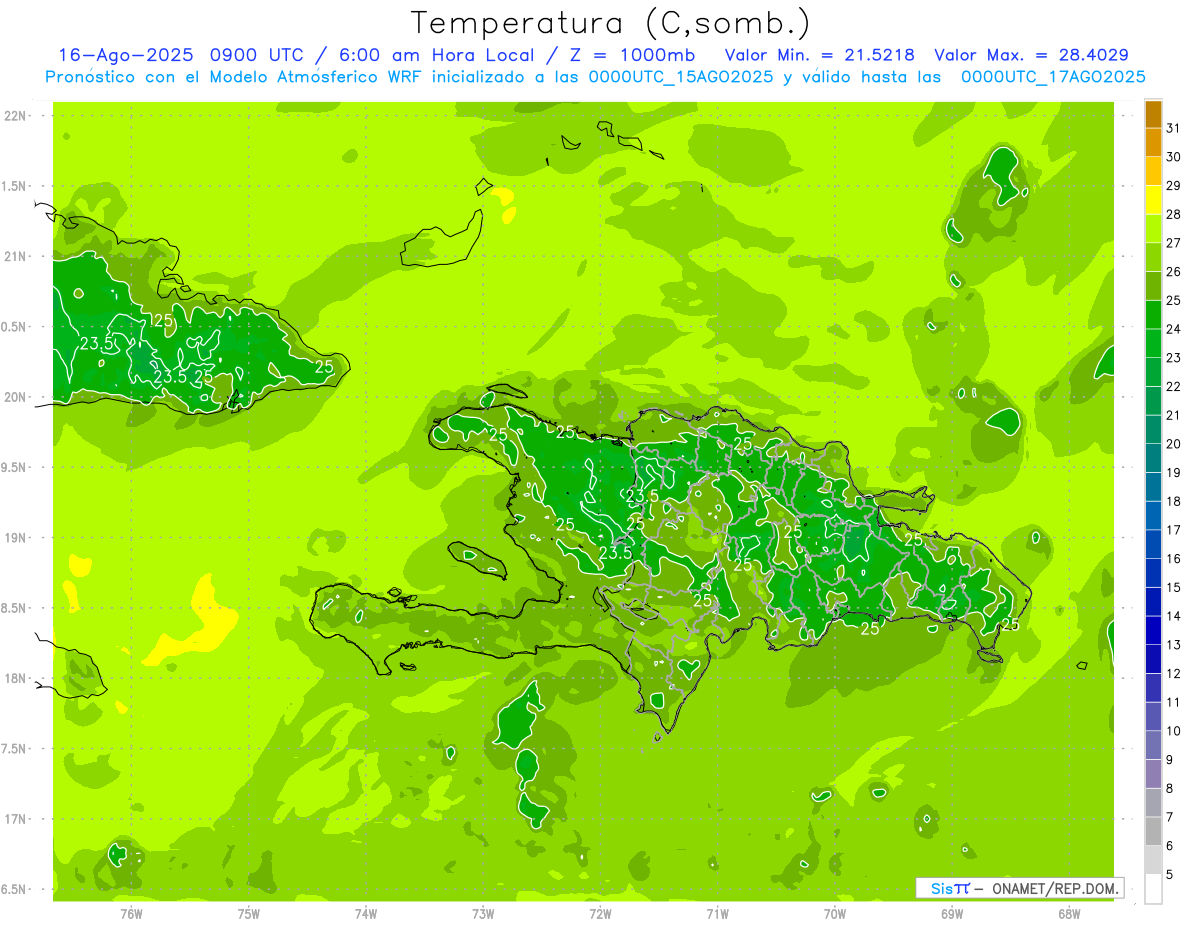Click the '74W' longitude label

(x=365, y=914)
